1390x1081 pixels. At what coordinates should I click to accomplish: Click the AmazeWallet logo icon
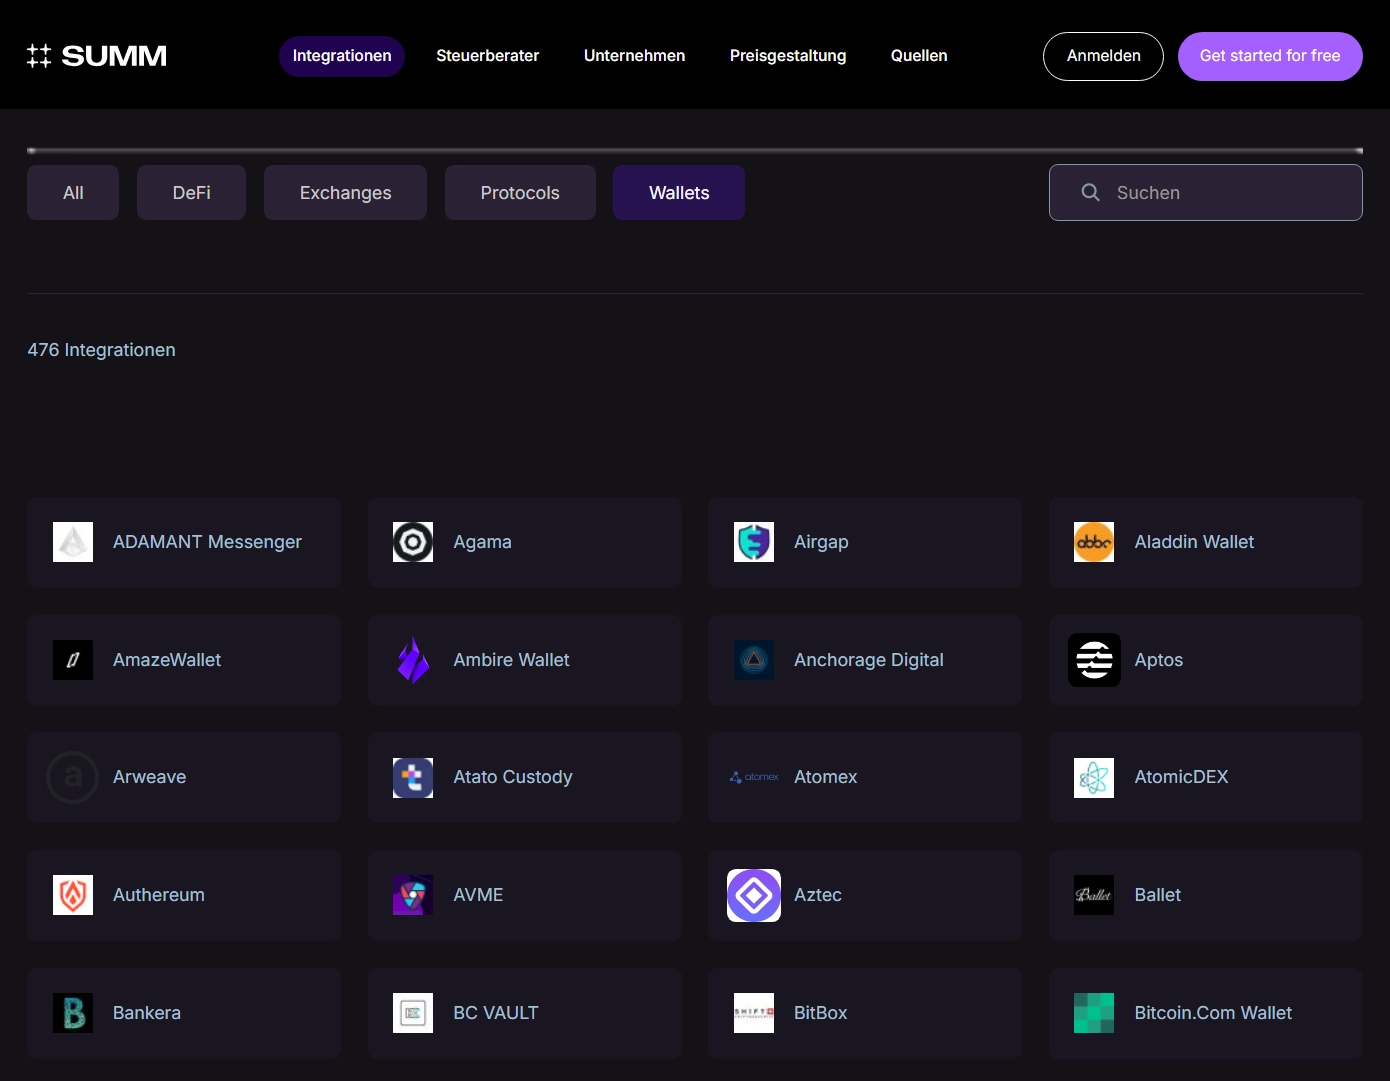point(73,660)
